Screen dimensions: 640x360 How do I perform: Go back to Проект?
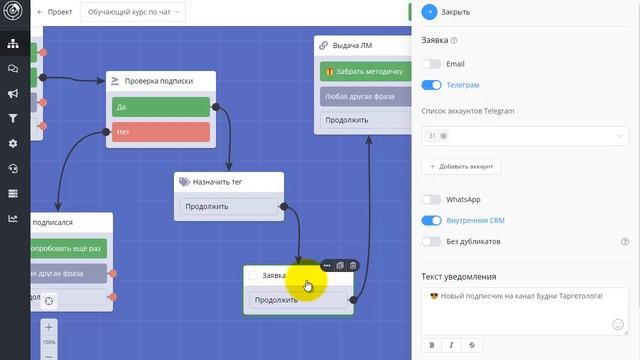click(x=55, y=12)
